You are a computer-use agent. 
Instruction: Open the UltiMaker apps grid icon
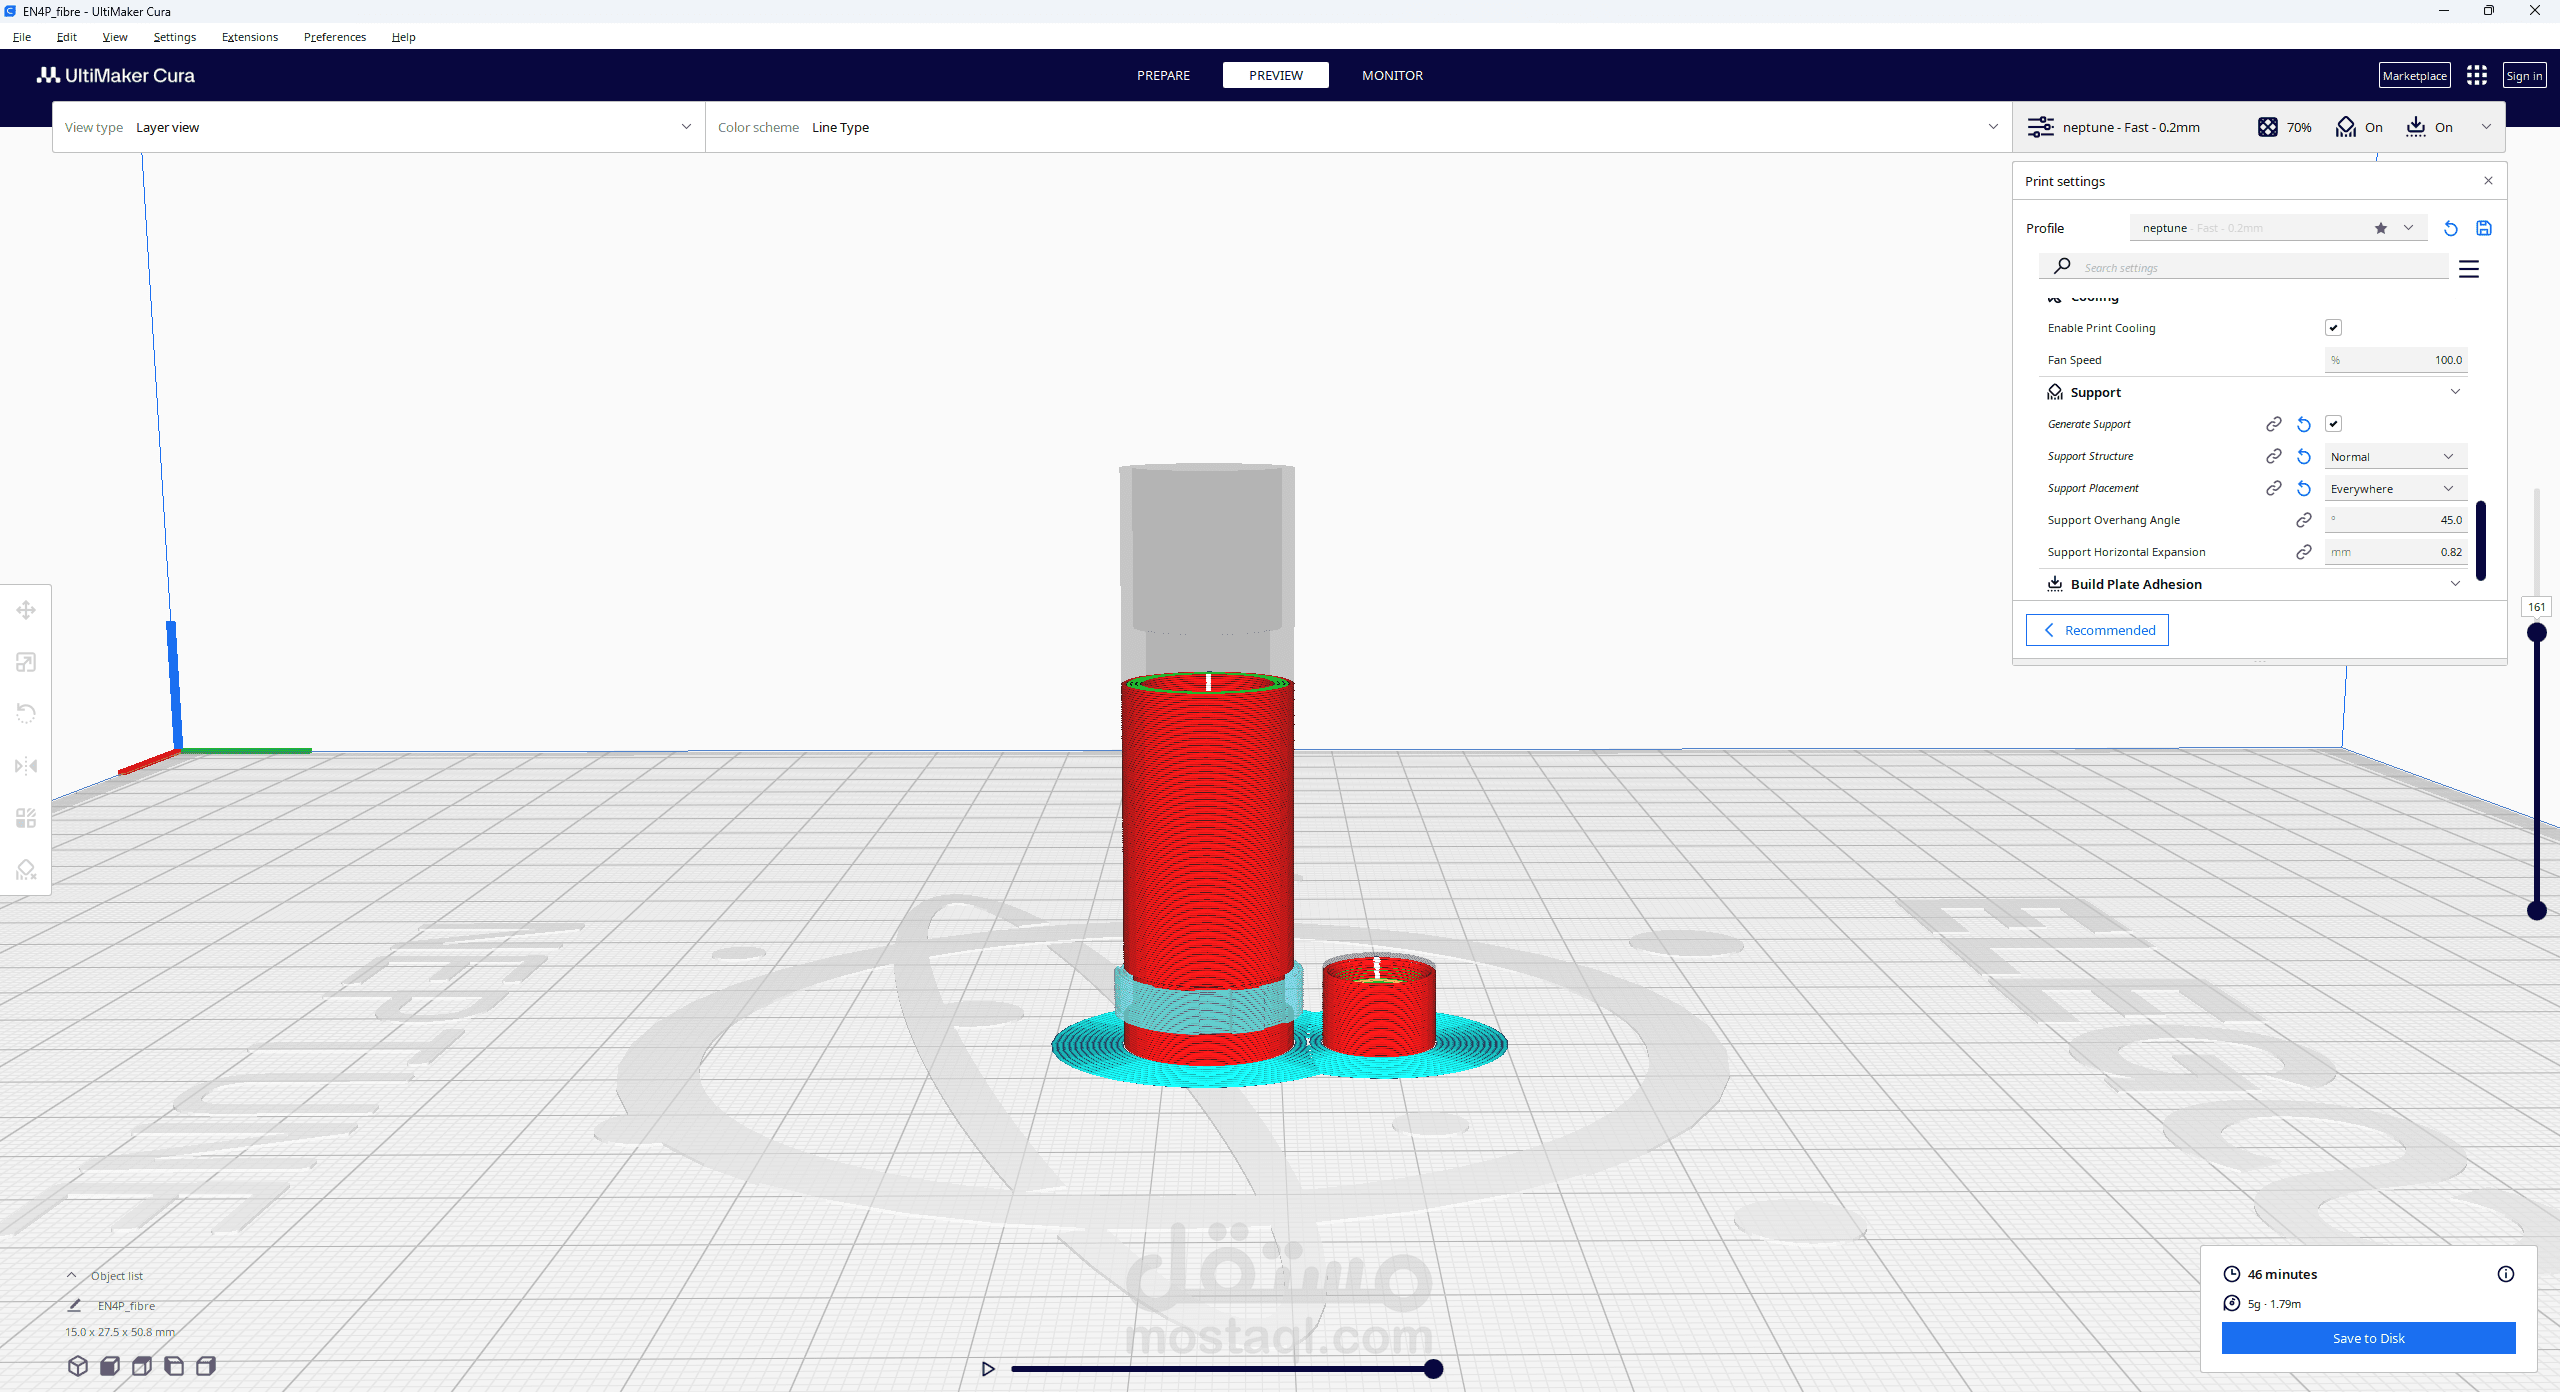pyautogui.click(x=2477, y=76)
